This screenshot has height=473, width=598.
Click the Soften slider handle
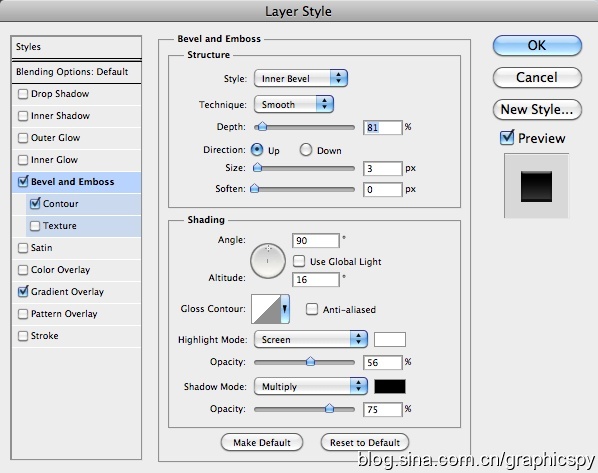tap(254, 188)
